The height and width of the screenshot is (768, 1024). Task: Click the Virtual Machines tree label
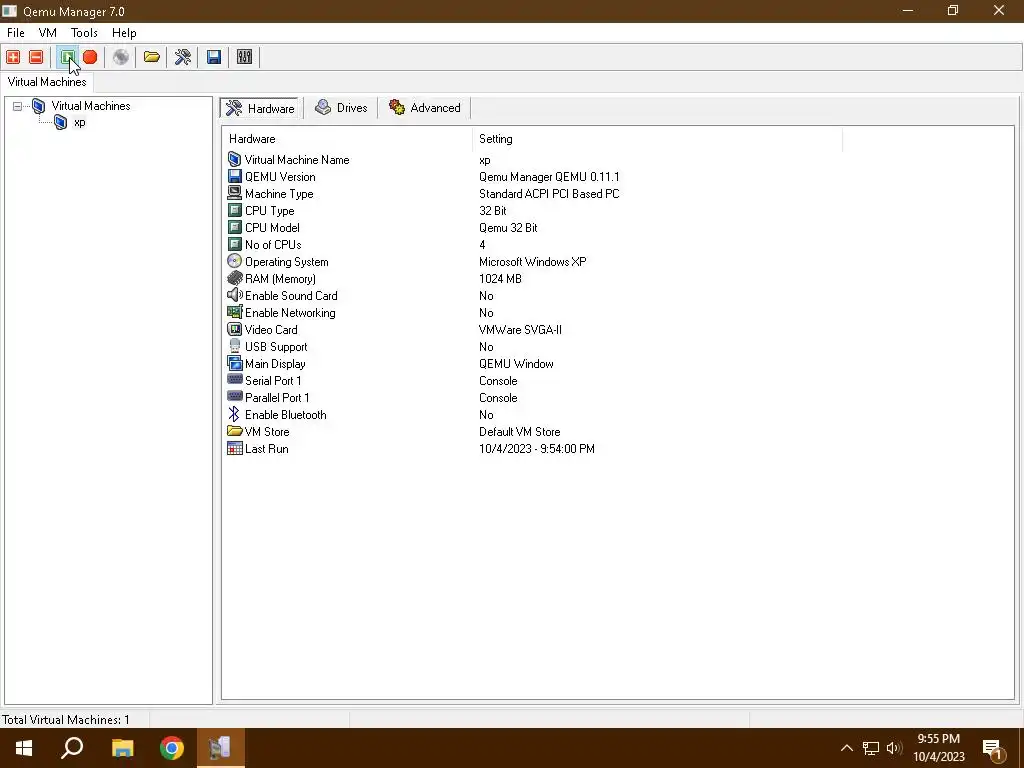click(91, 106)
